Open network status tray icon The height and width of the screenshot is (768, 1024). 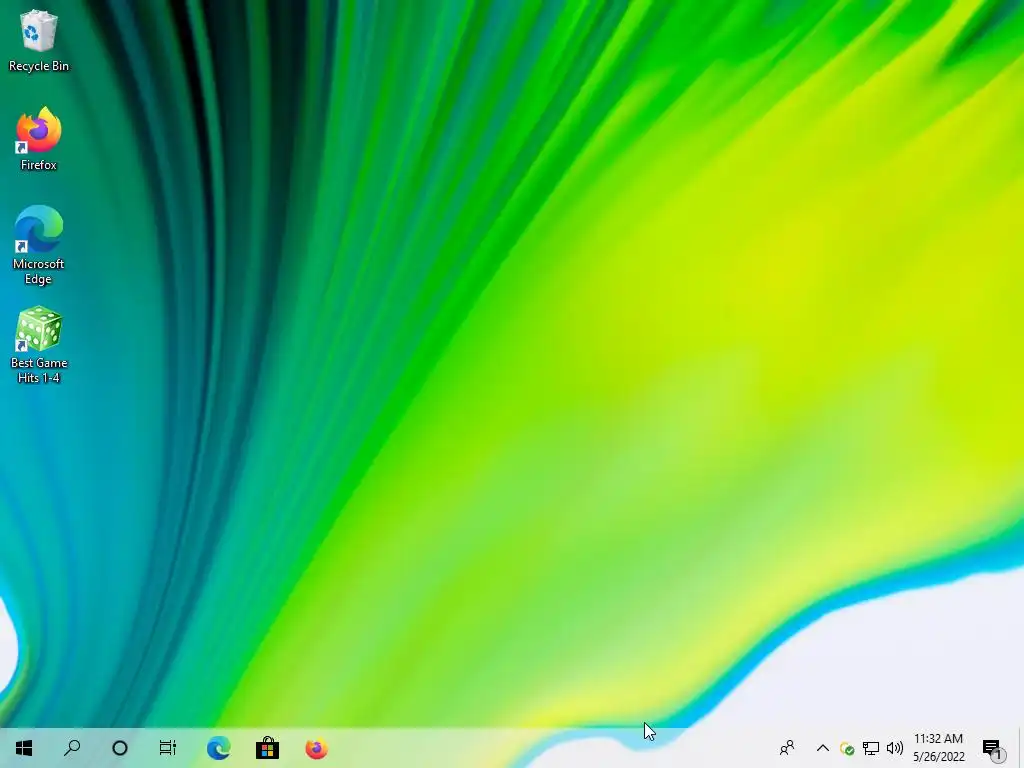871,748
